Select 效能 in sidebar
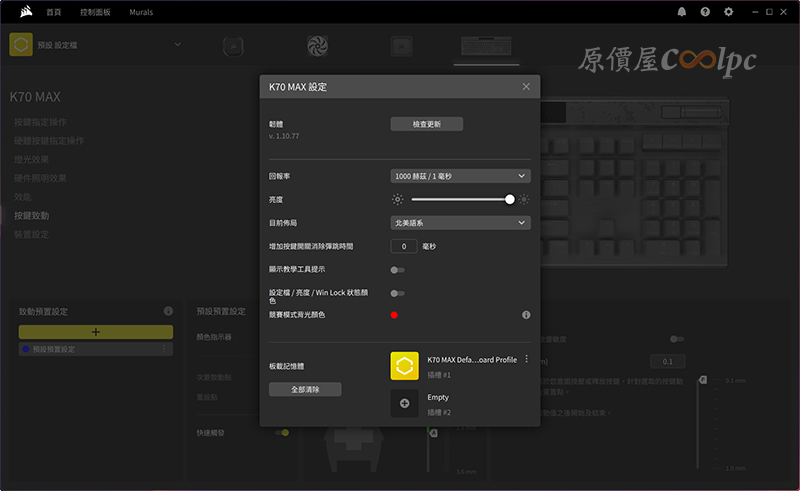The width and height of the screenshot is (800, 491). click(23, 197)
